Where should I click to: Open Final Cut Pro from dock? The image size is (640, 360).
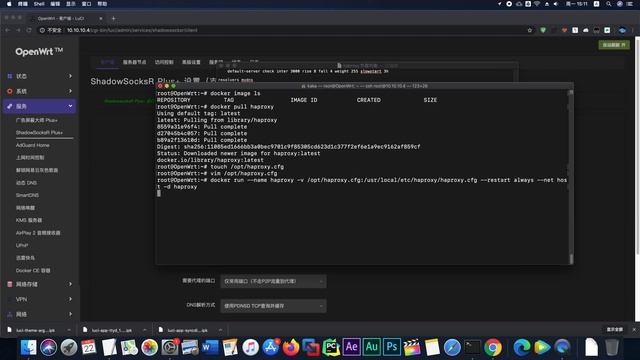(412, 348)
